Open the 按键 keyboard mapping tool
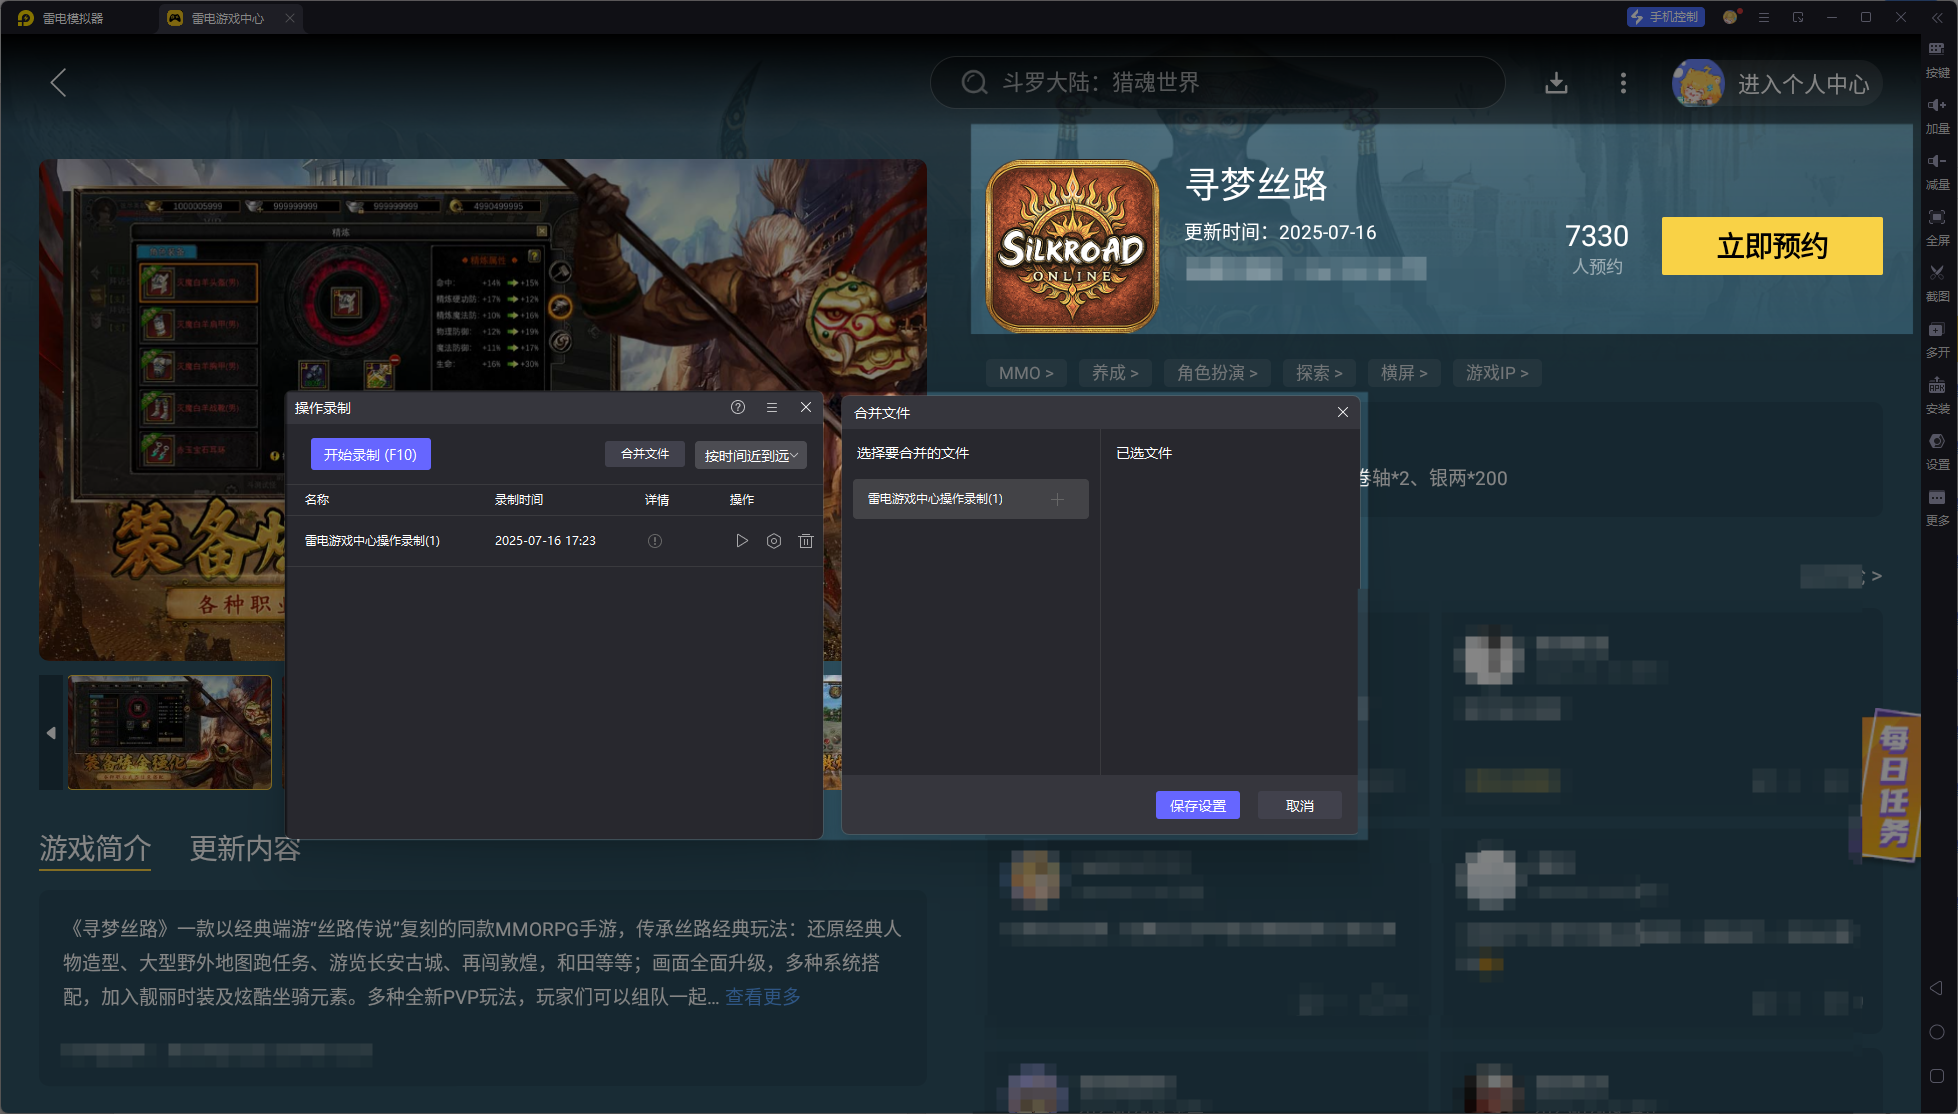The height and width of the screenshot is (1114, 1958). click(1937, 59)
